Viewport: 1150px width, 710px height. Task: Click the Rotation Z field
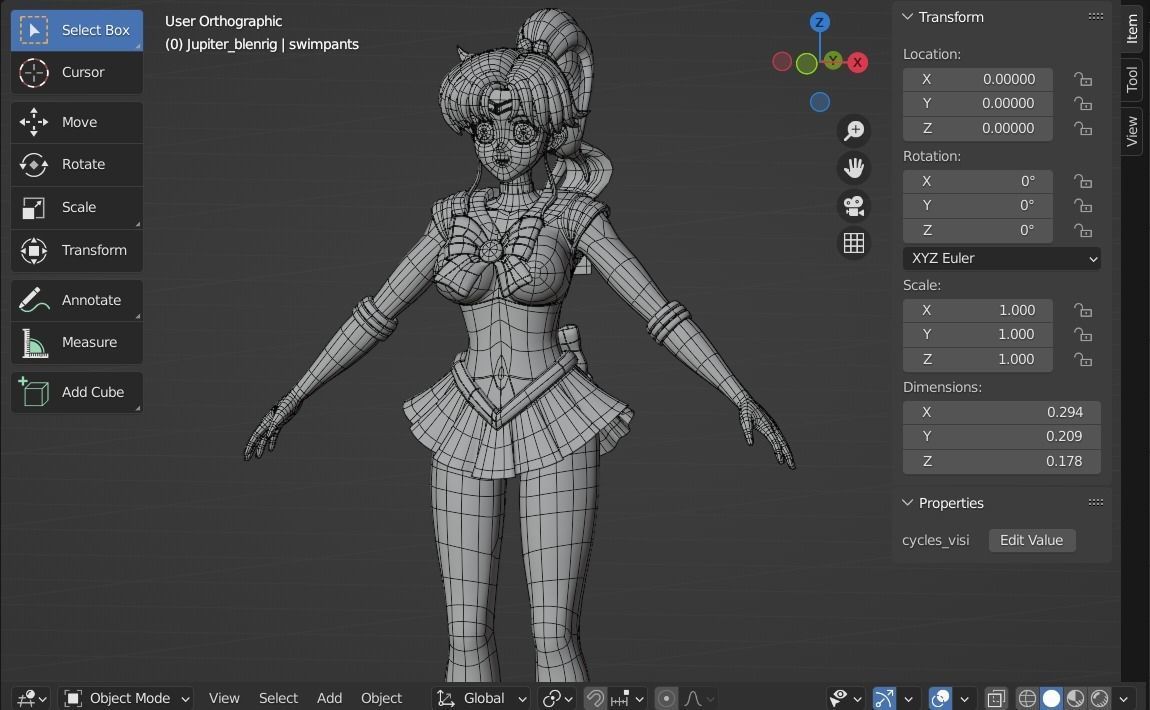pos(978,230)
